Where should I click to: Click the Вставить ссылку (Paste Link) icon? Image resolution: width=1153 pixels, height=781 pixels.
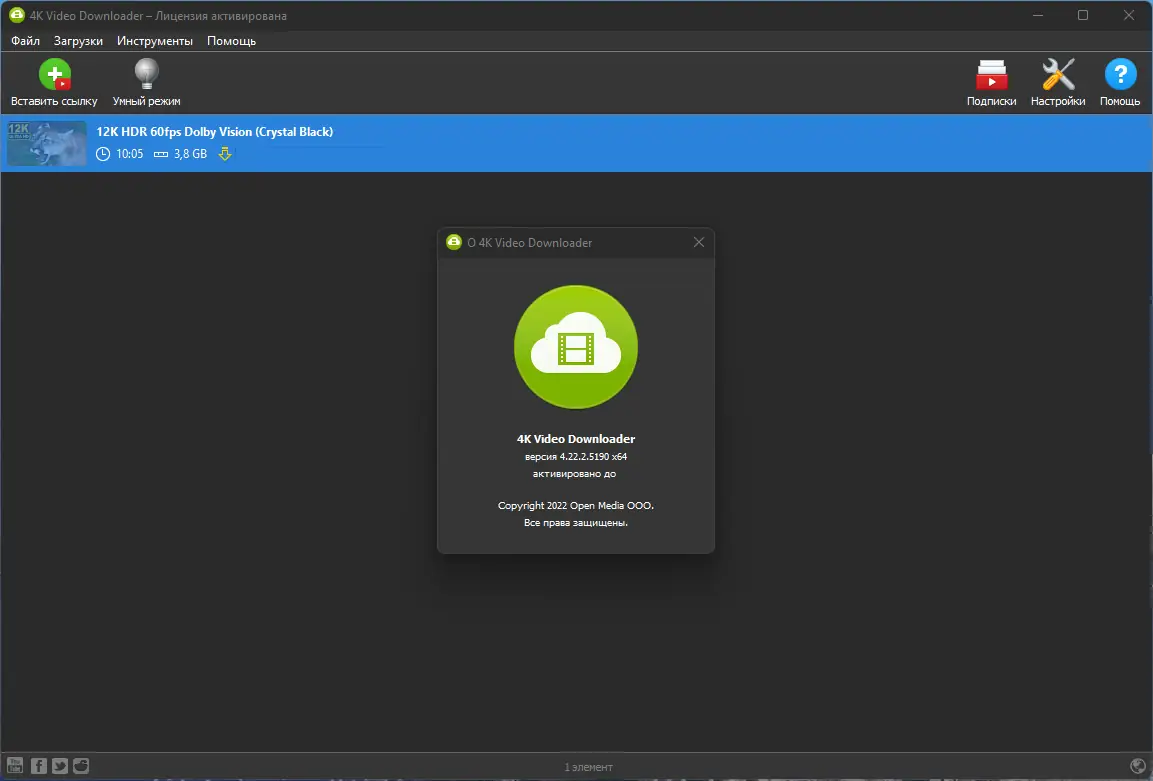click(55, 74)
